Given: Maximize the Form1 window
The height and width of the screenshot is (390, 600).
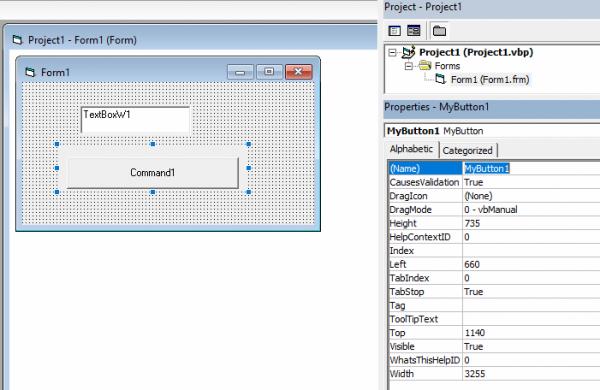Looking at the screenshot, I should [x=269, y=72].
